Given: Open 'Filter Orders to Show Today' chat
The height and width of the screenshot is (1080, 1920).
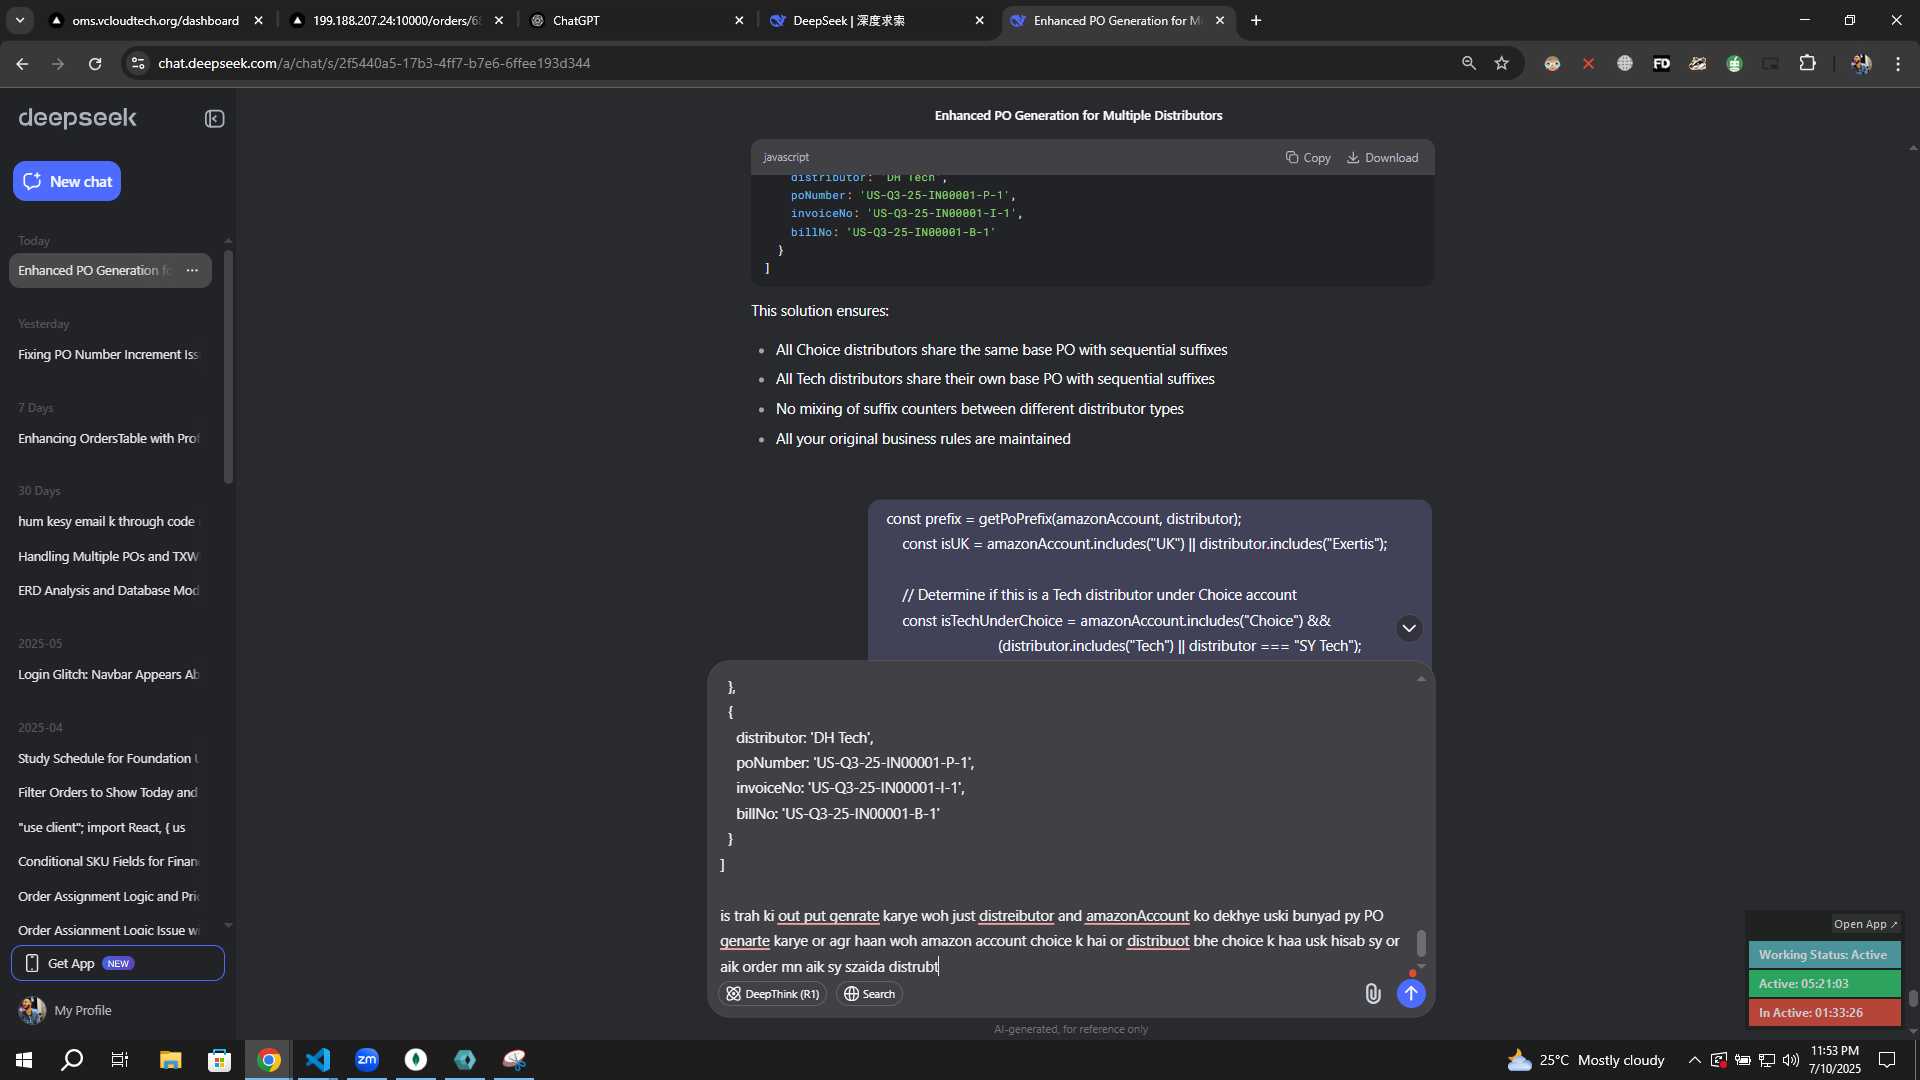Looking at the screenshot, I should [x=108, y=792].
